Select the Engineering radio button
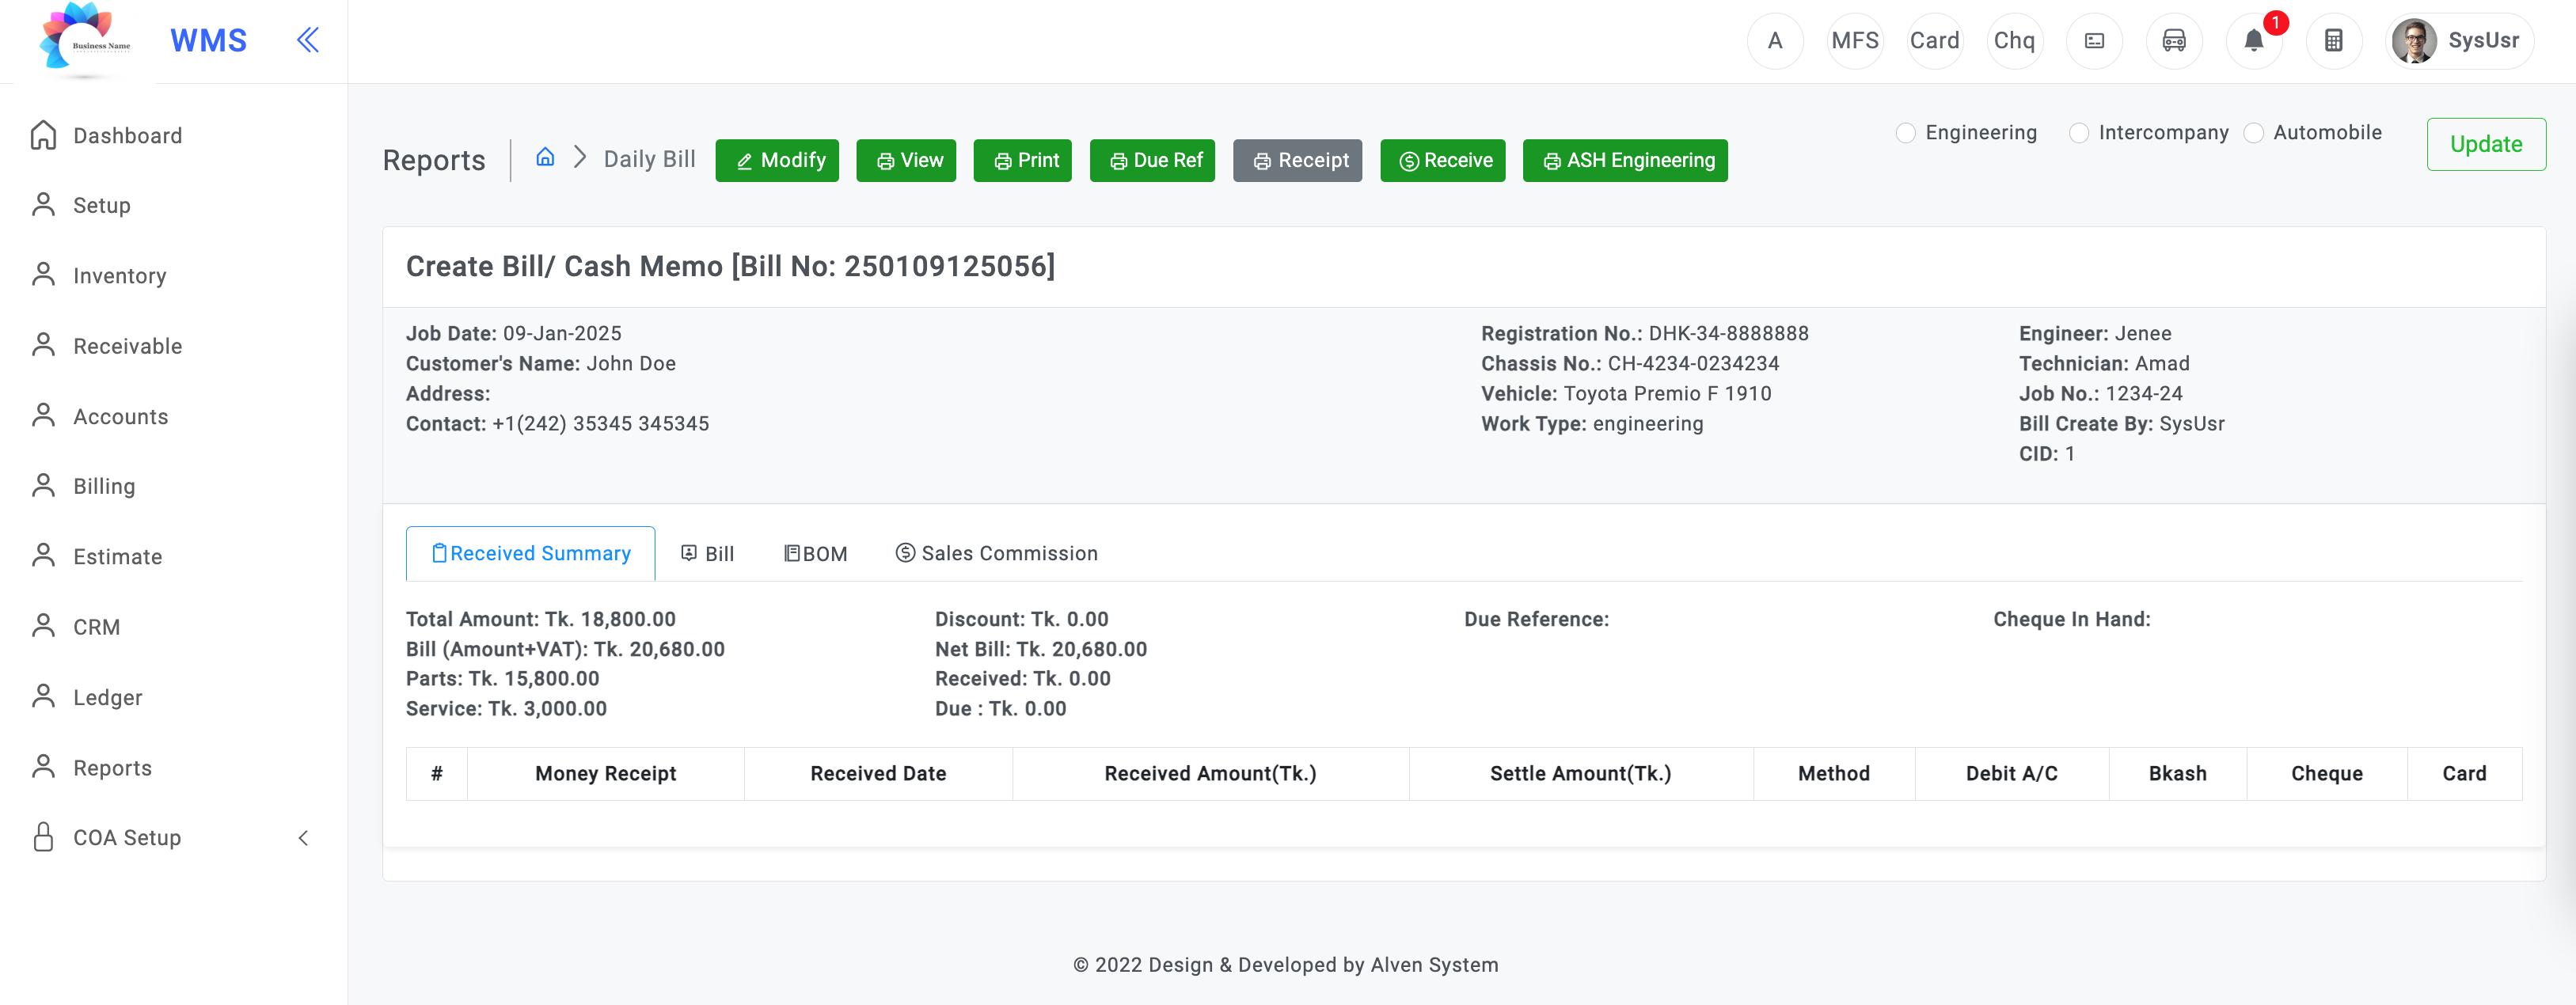The height and width of the screenshot is (1005, 2576). [1906, 133]
